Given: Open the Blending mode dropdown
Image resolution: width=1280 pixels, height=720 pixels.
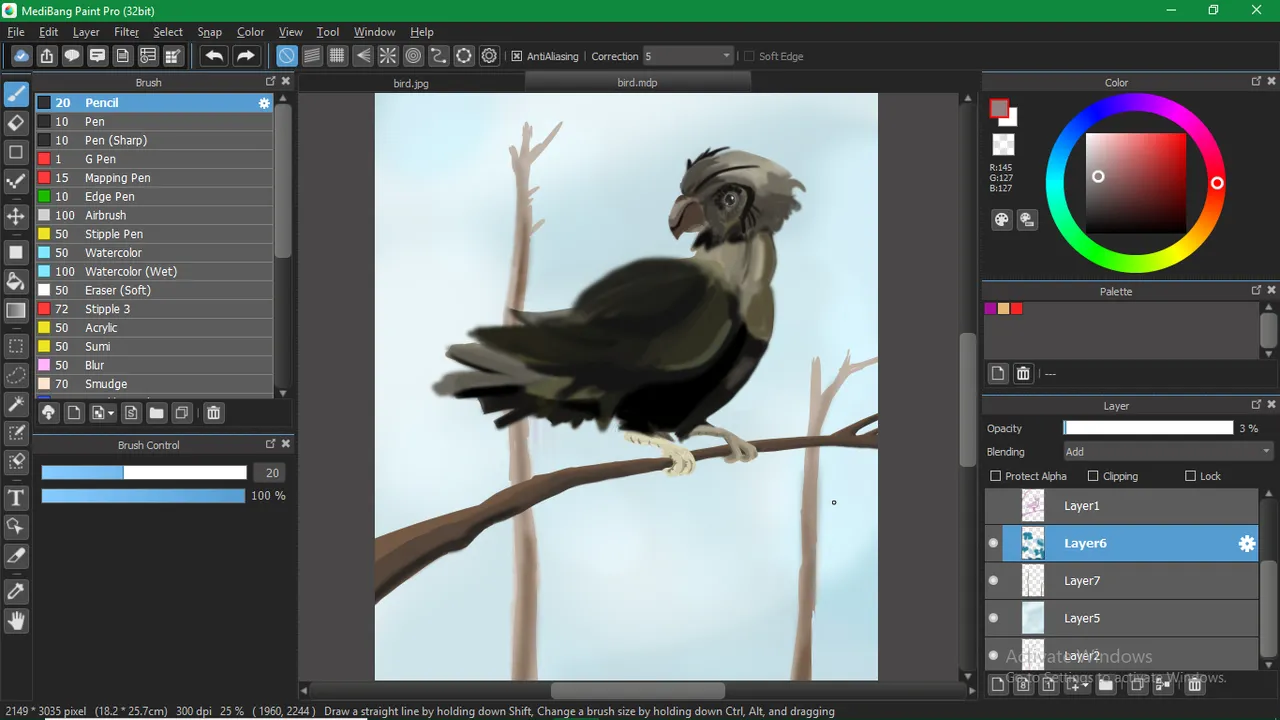Looking at the screenshot, I should 1168,452.
